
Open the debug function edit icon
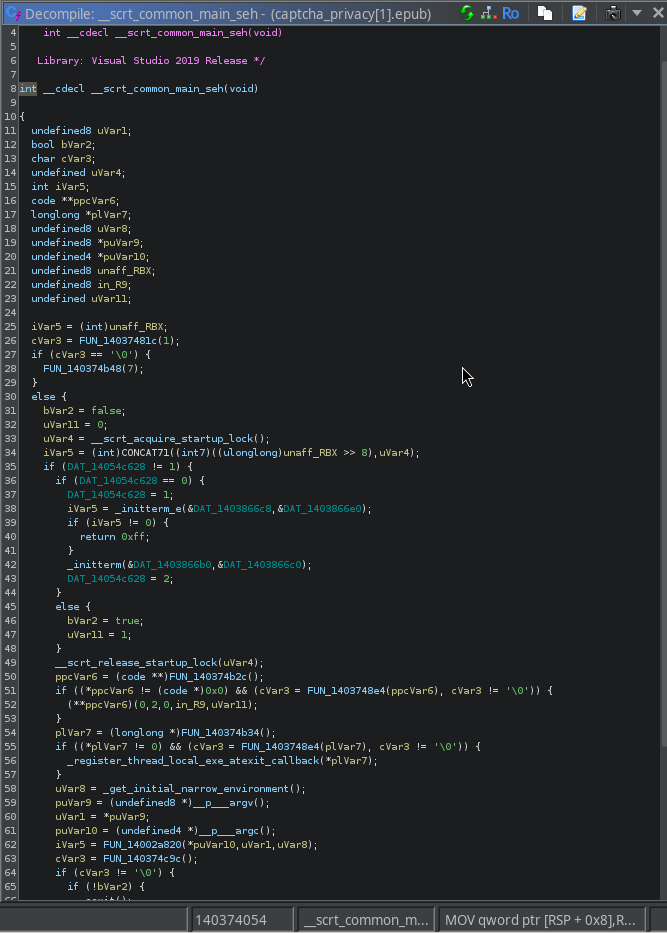click(x=579, y=13)
